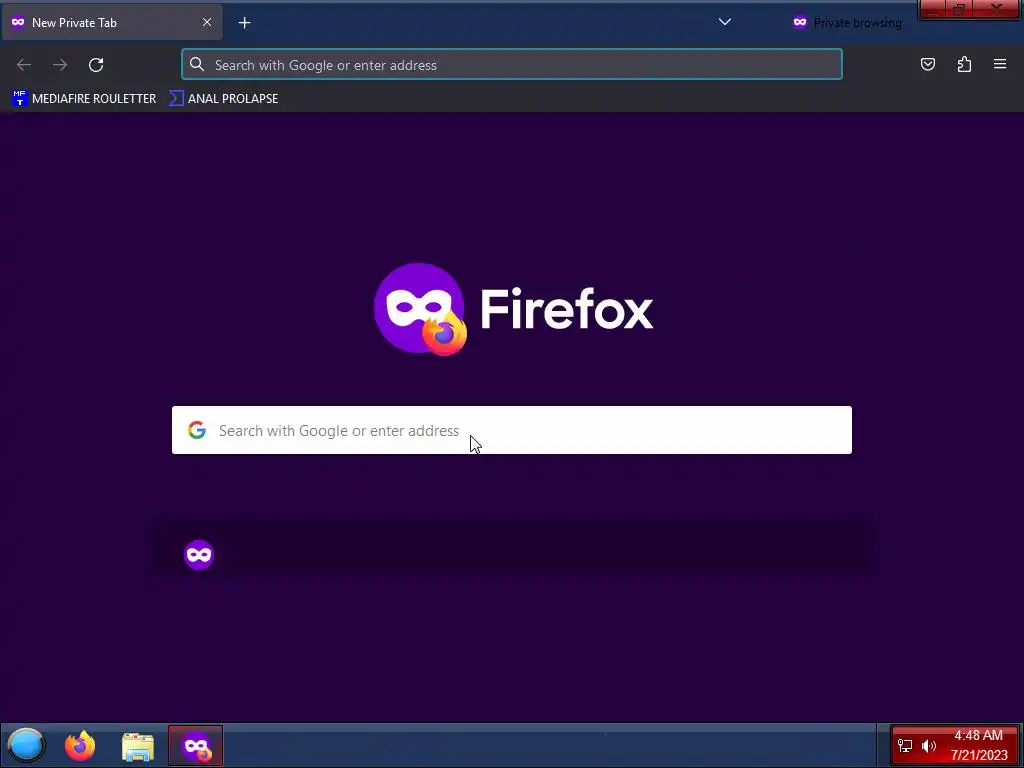Click the Private browsing indicator
The height and width of the screenshot is (768, 1024).
tap(847, 23)
